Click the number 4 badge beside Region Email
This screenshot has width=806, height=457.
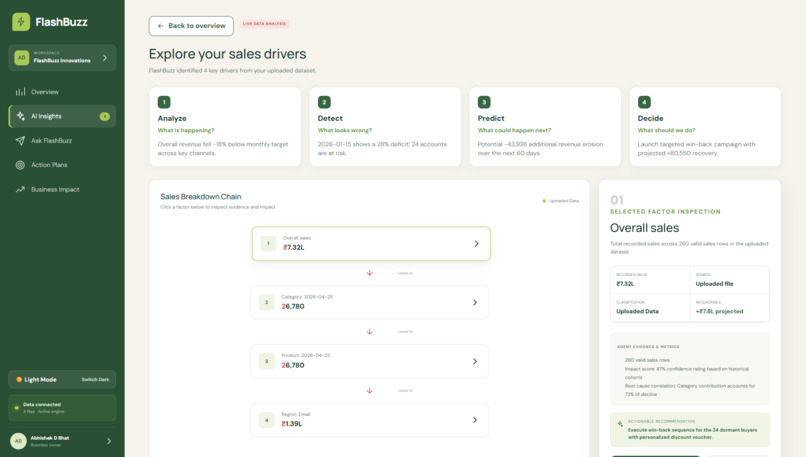pyautogui.click(x=266, y=420)
